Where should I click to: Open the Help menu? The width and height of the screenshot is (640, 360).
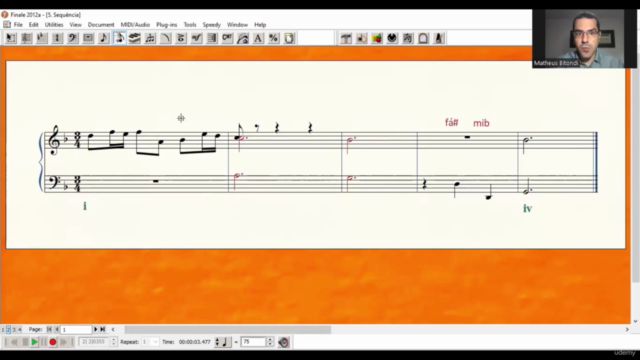coord(260,24)
